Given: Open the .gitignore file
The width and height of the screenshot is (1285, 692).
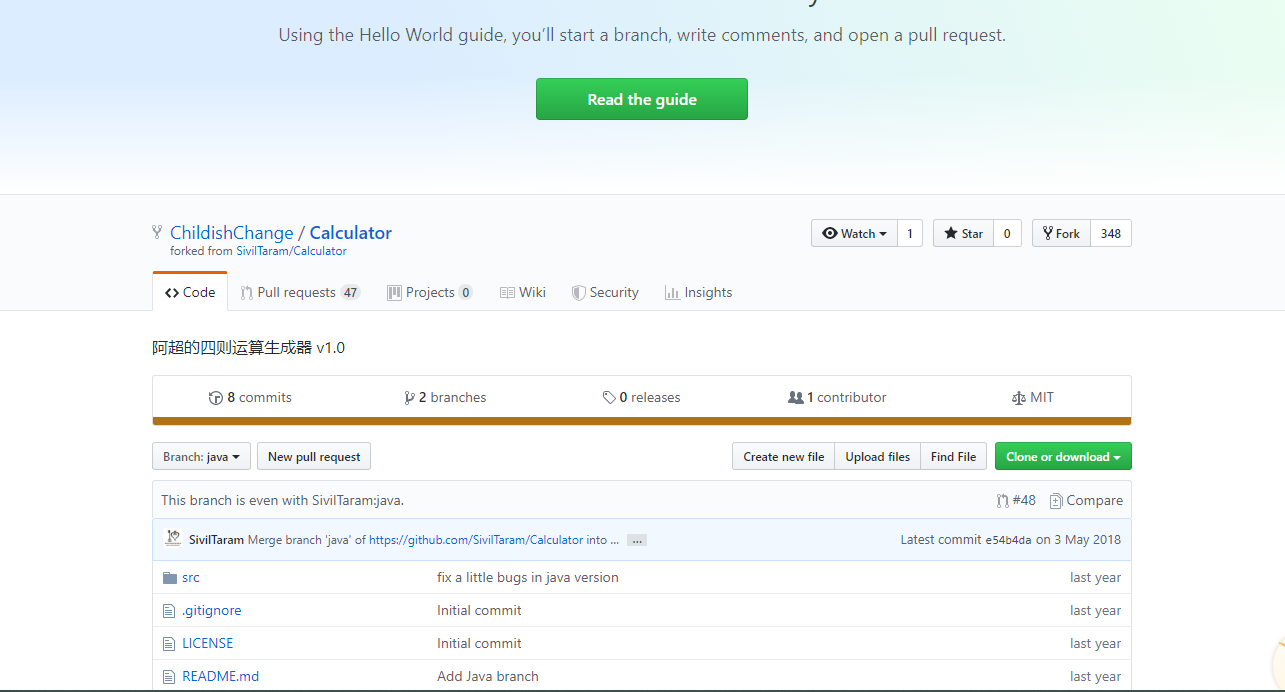Looking at the screenshot, I should tap(211, 610).
